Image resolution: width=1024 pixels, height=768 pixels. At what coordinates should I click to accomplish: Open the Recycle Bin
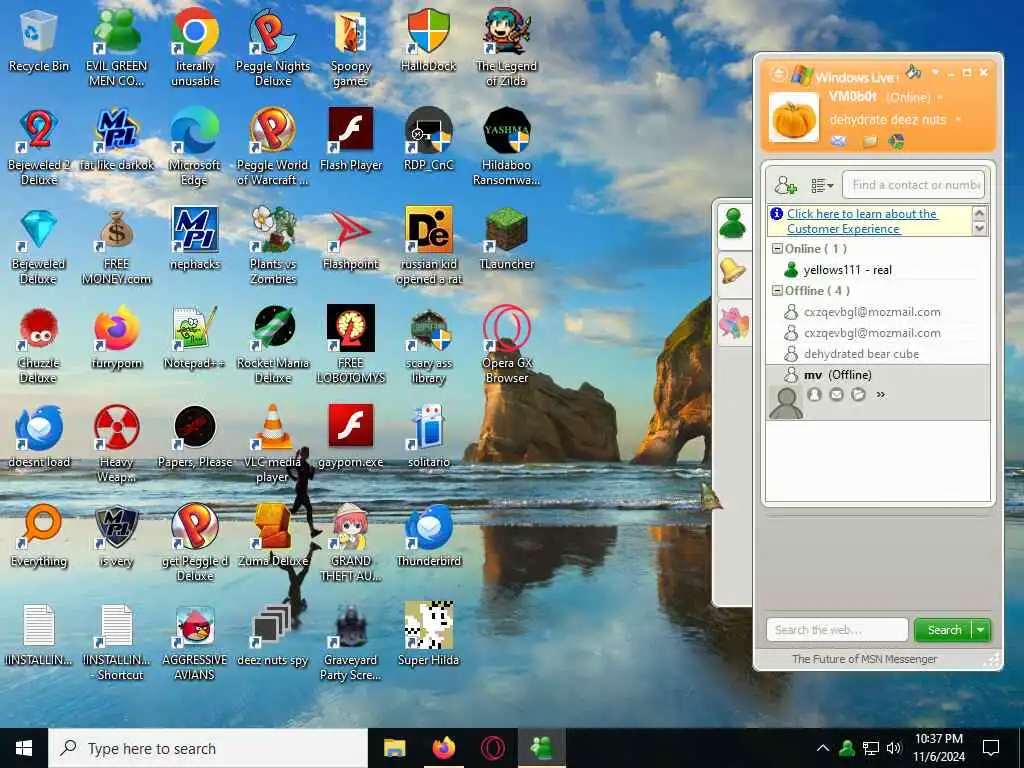(39, 41)
